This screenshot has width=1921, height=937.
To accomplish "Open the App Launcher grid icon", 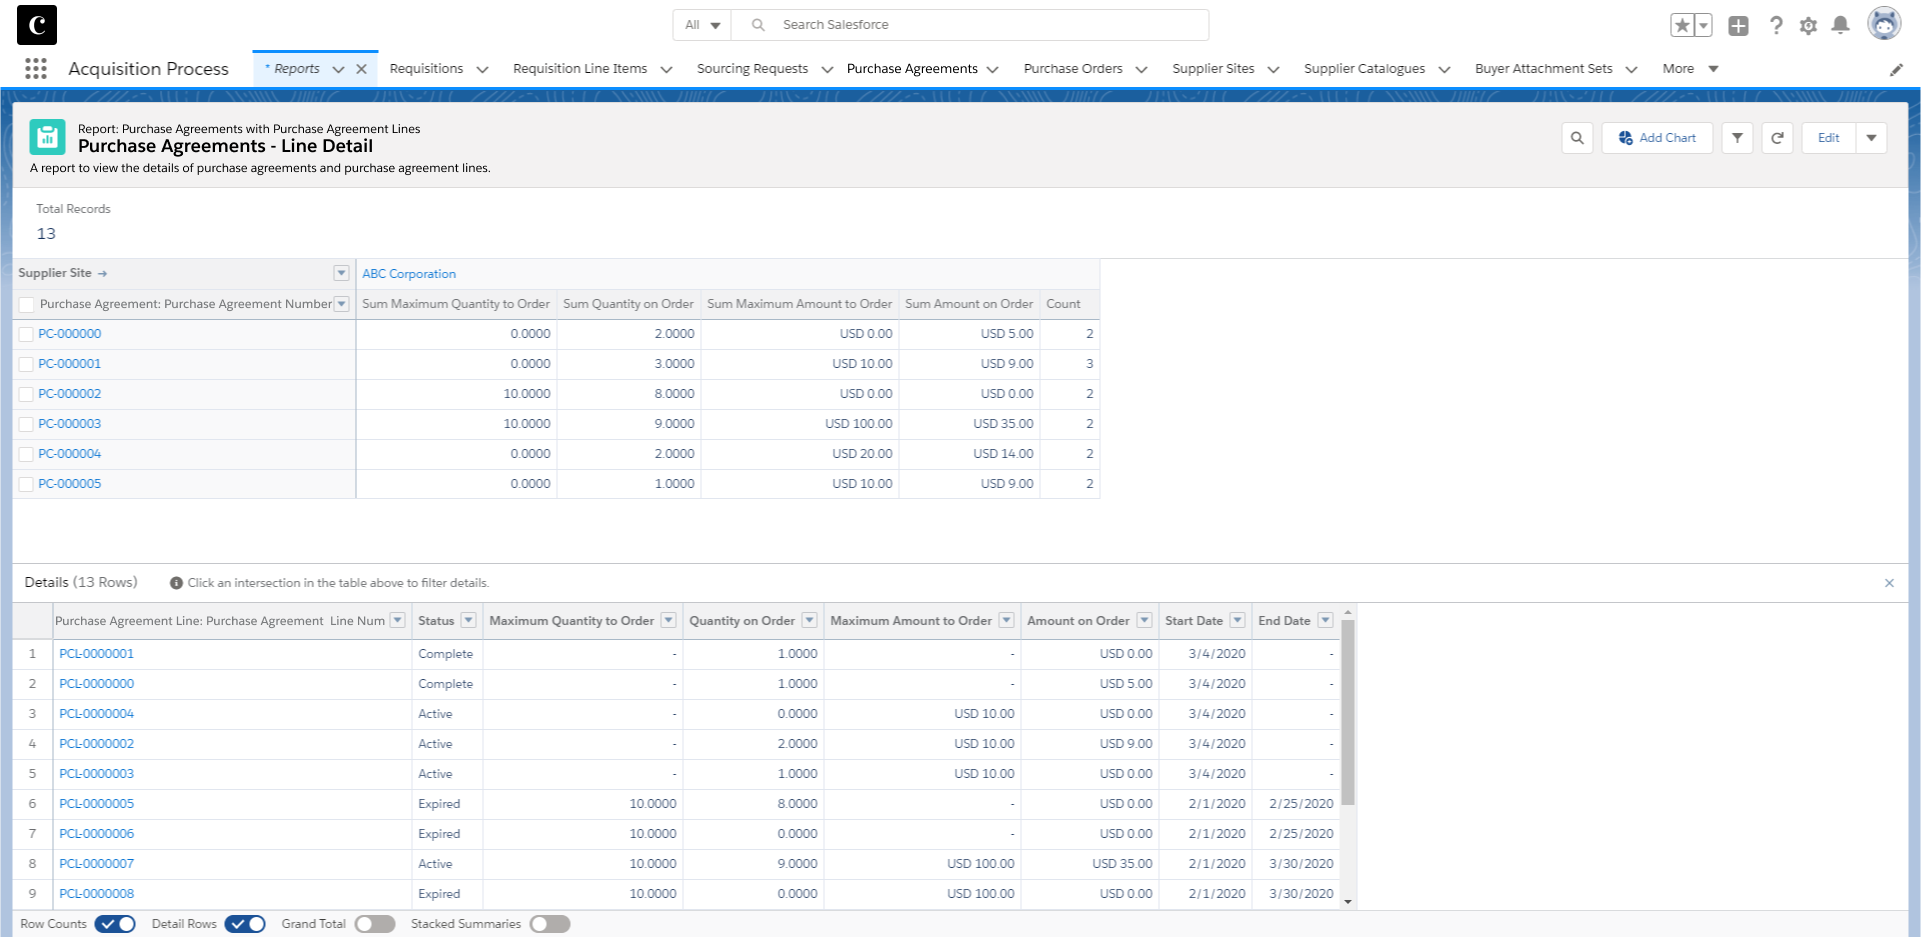I will click(x=36, y=69).
